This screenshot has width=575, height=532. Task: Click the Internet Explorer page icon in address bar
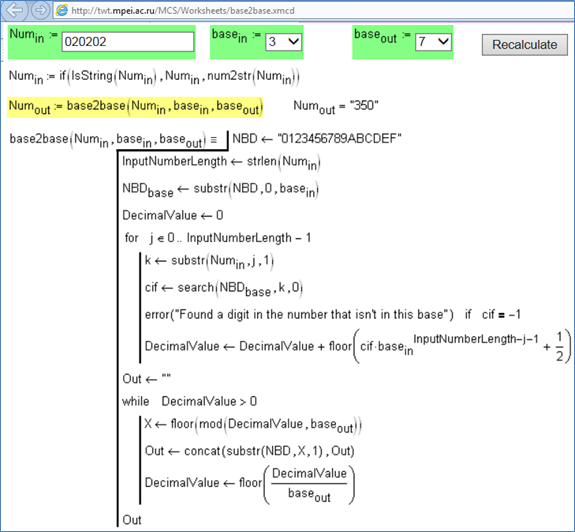(62, 10)
